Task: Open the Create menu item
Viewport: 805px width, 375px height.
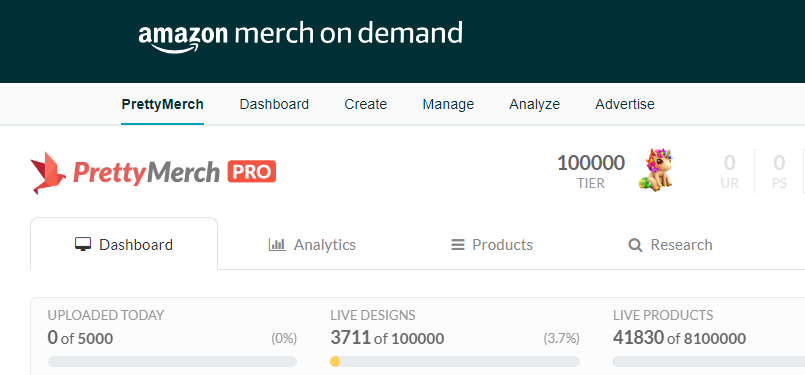Action: (x=366, y=104)
